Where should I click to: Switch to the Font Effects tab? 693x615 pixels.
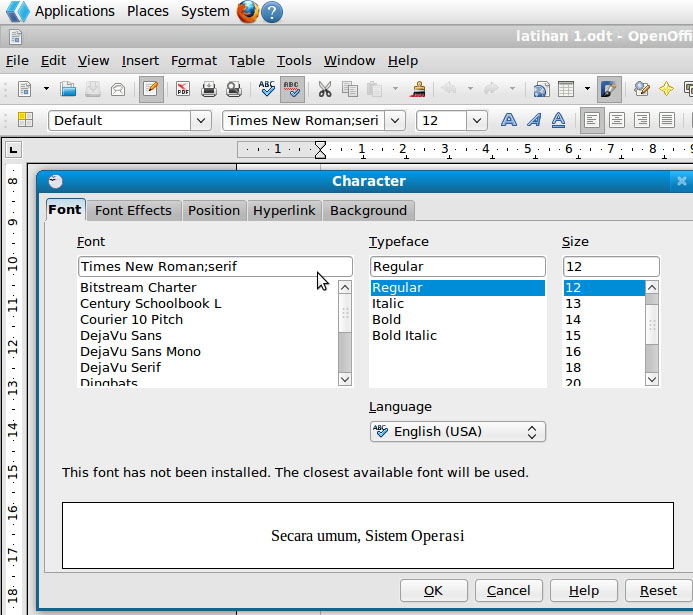[133, 210]
